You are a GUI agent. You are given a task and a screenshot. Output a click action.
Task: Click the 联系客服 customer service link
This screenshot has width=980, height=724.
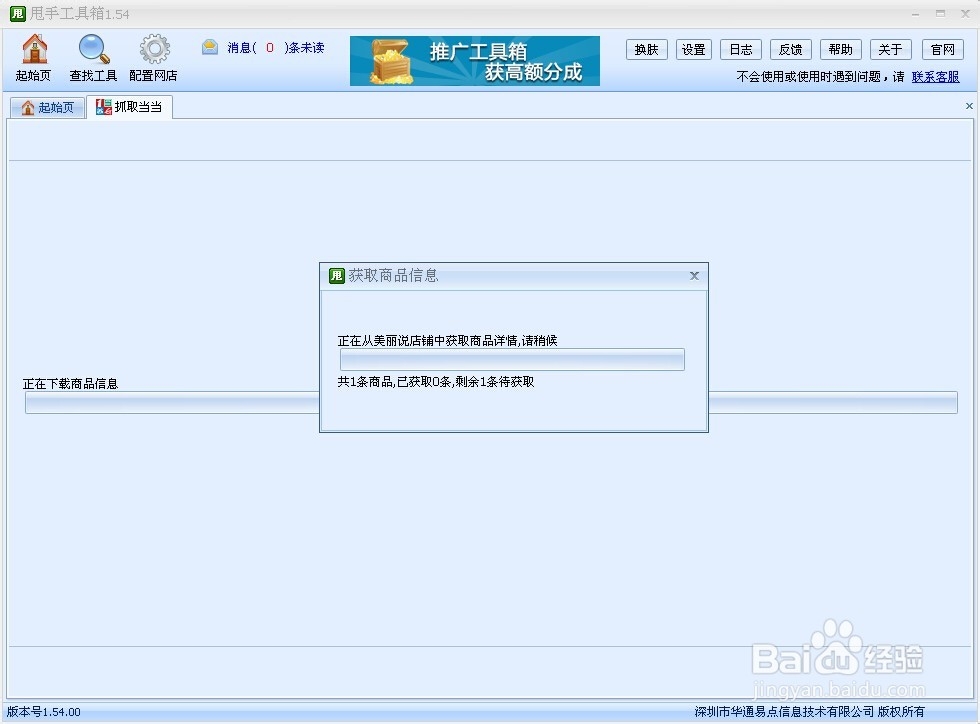936,76
